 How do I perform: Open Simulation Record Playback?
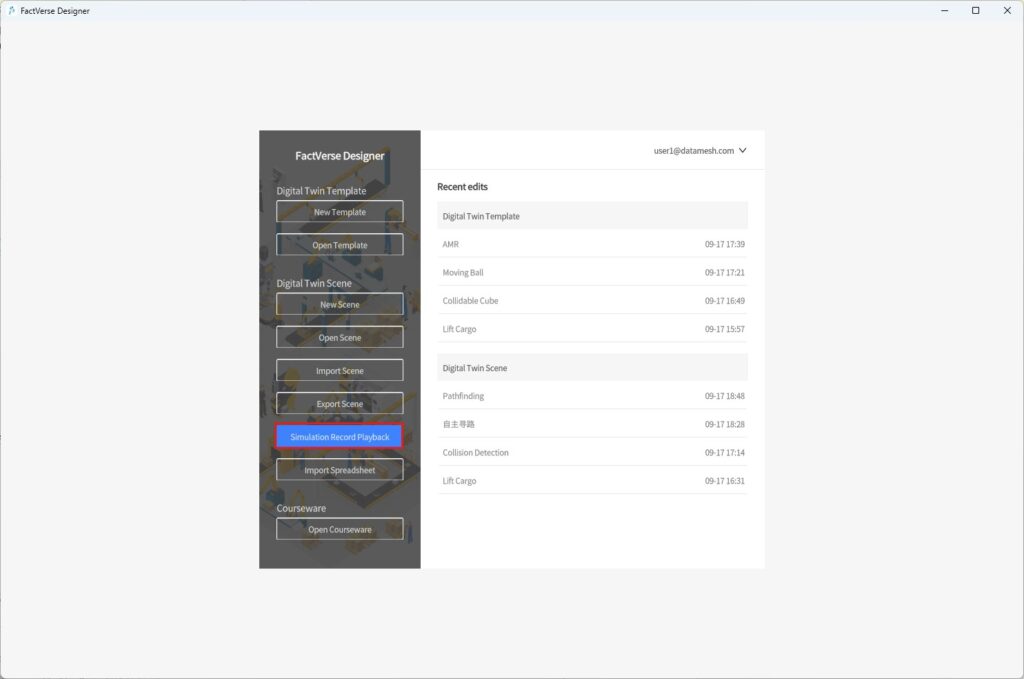[x=339, y=436]
